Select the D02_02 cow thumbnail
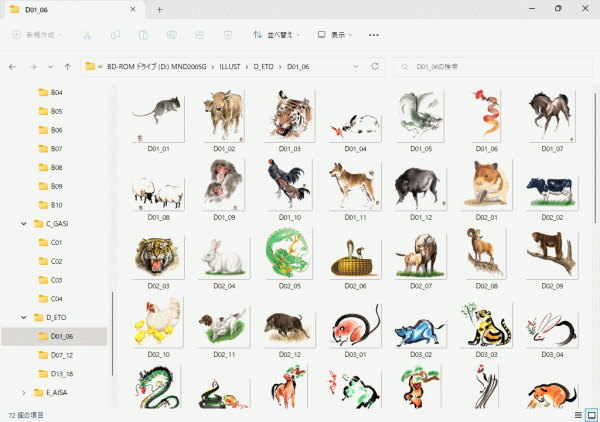The image size is (600, 422). coord(552,193)
